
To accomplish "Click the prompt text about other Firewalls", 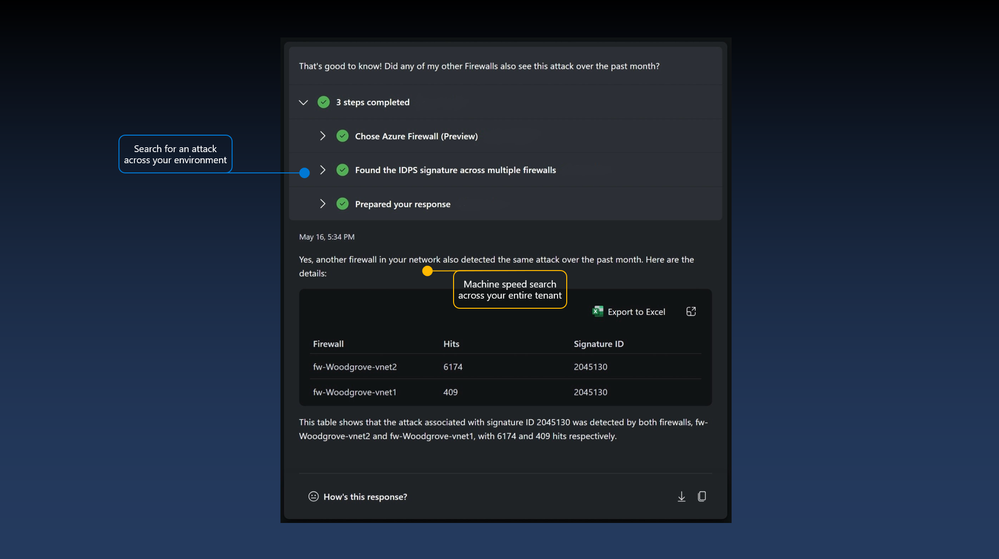I will tap(479, 66).
